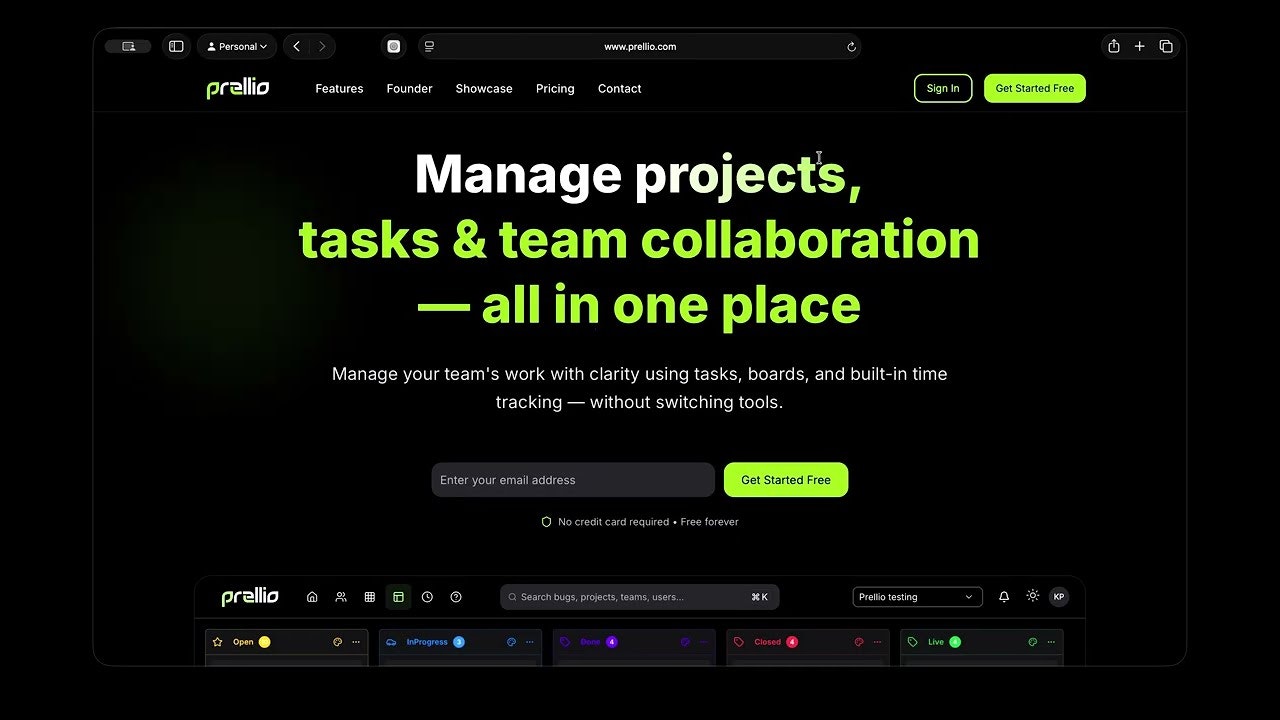
Task: Open the Live column palette icon
Action: 1033,642
